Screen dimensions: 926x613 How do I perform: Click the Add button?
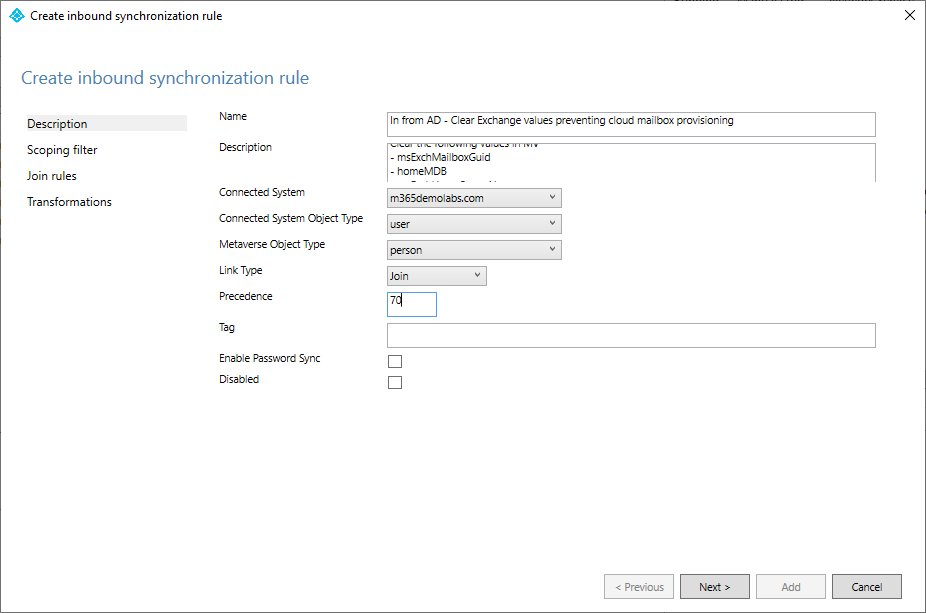click(791, 587)
